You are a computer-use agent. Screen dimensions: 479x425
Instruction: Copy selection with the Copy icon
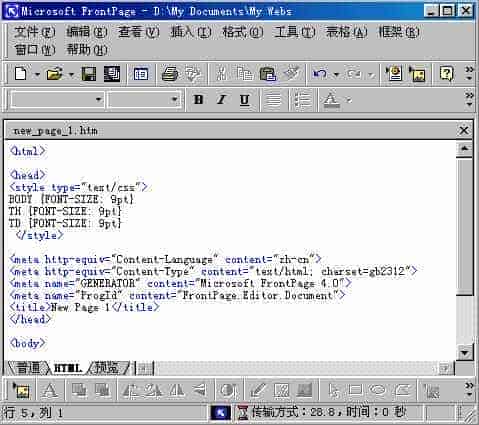pyautogui.click(x=245, y=74)
